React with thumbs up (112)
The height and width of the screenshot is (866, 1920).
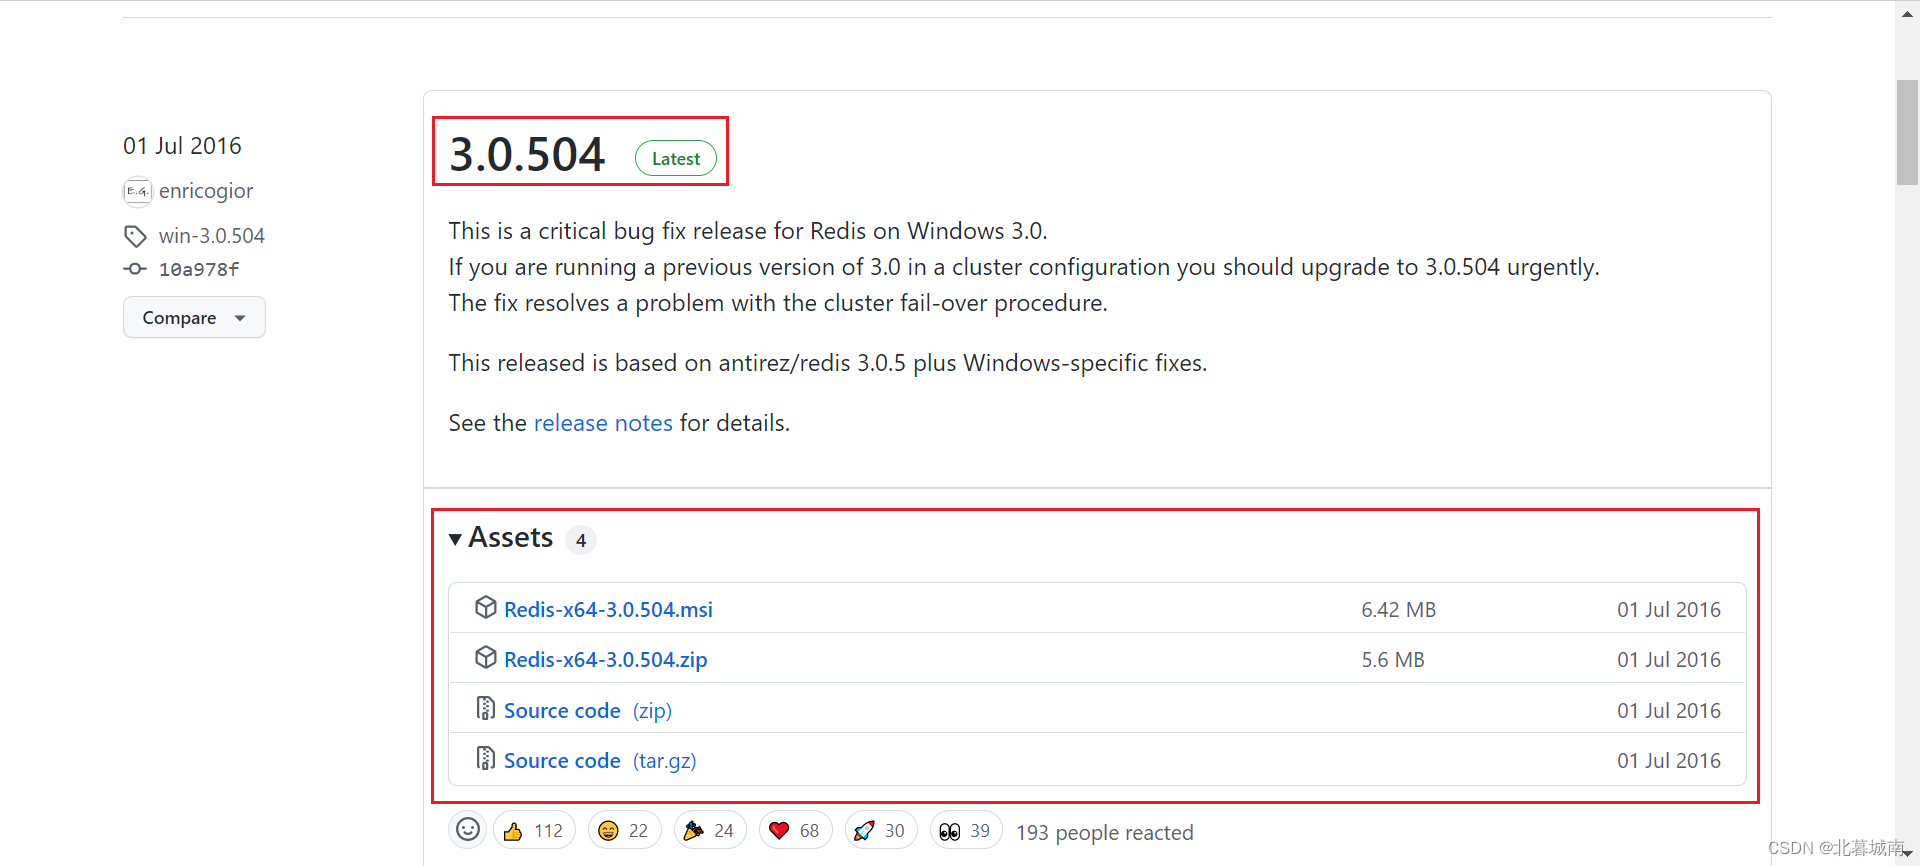point(534,830)
